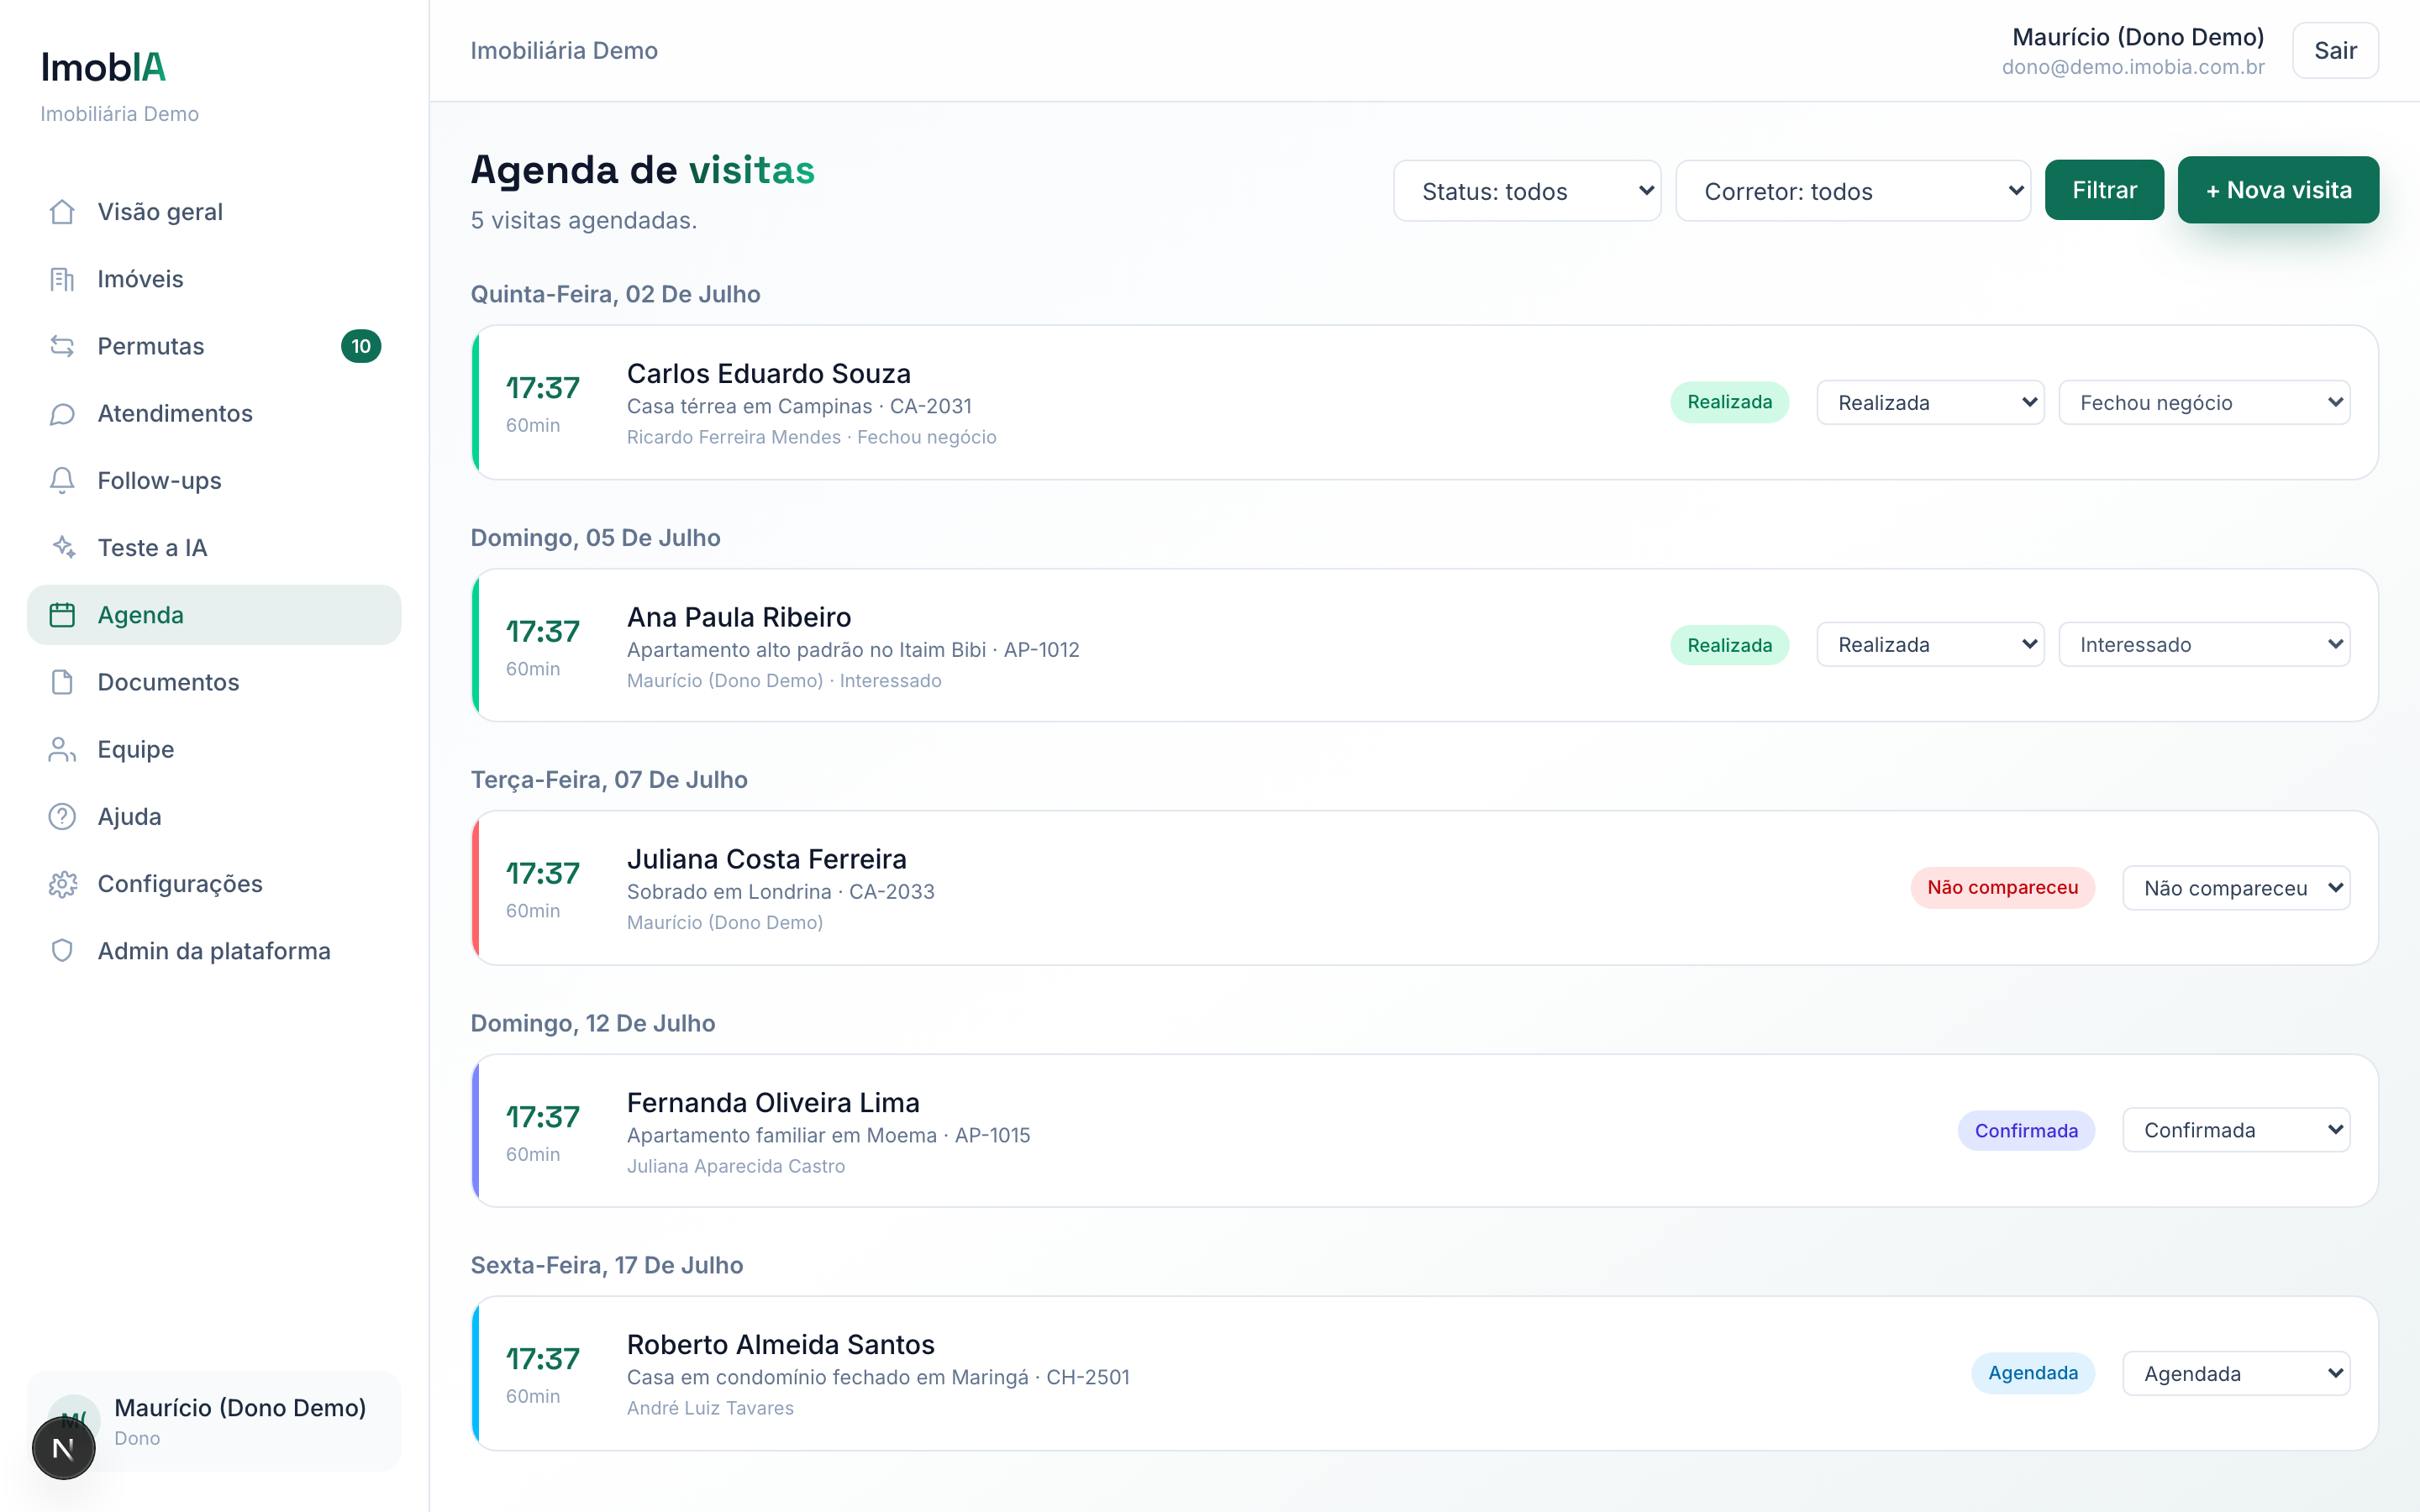The height and width of the screenshot is (1512, 2420).
Task: Open the Equipe sidebar section
Action: tap(214, 749)
